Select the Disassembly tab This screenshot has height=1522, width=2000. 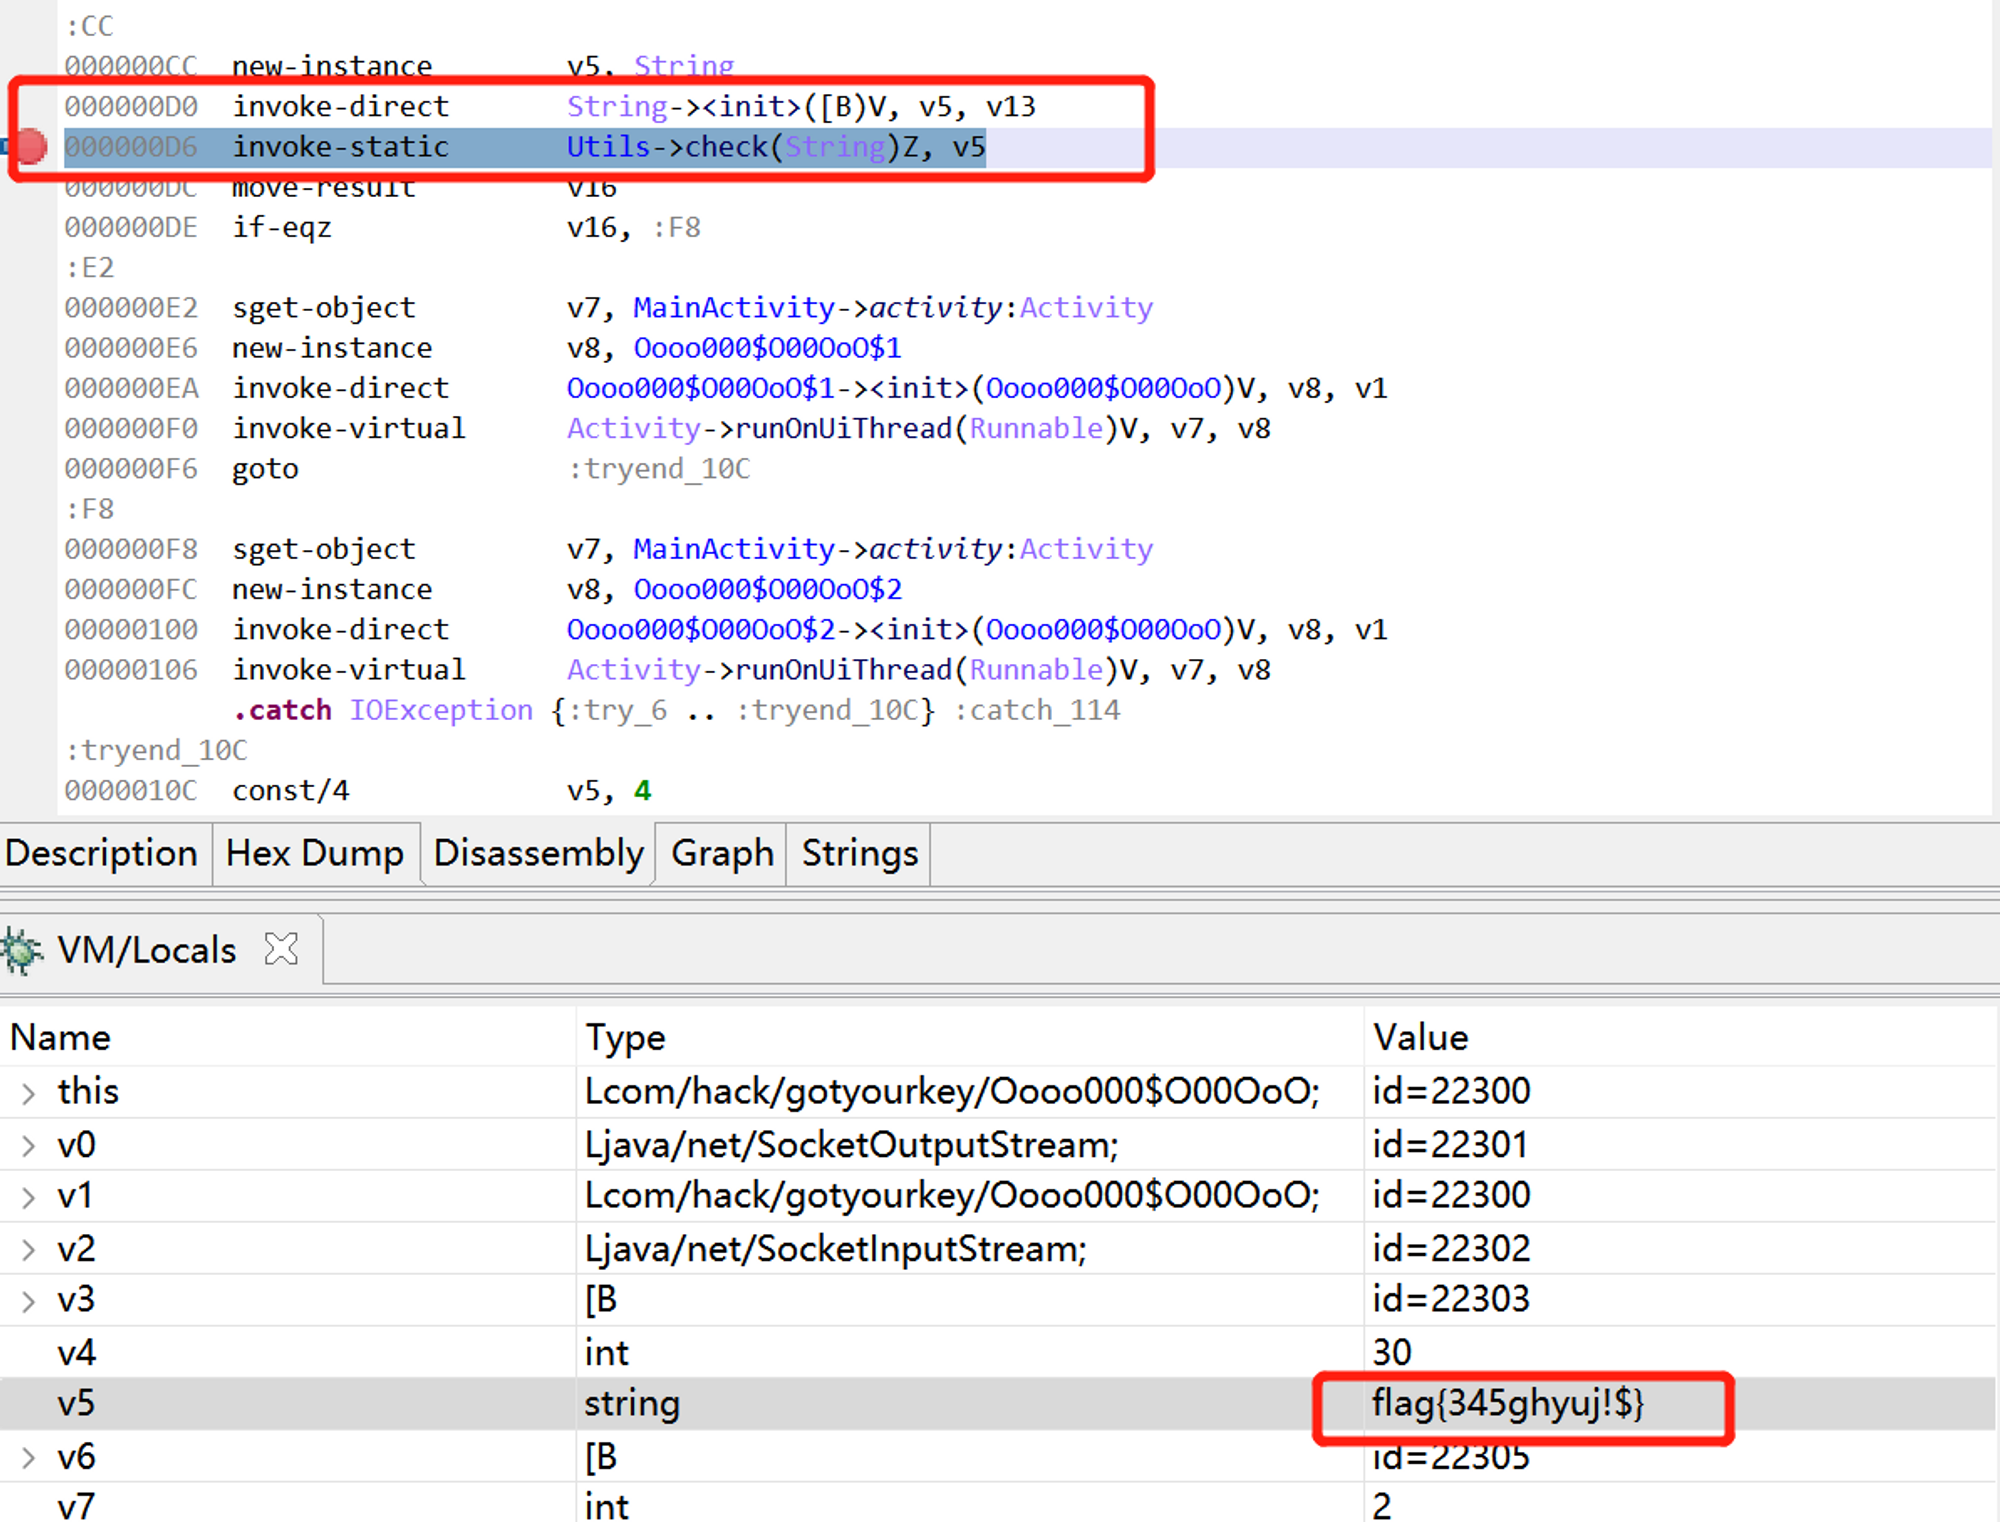click(538, 854)
